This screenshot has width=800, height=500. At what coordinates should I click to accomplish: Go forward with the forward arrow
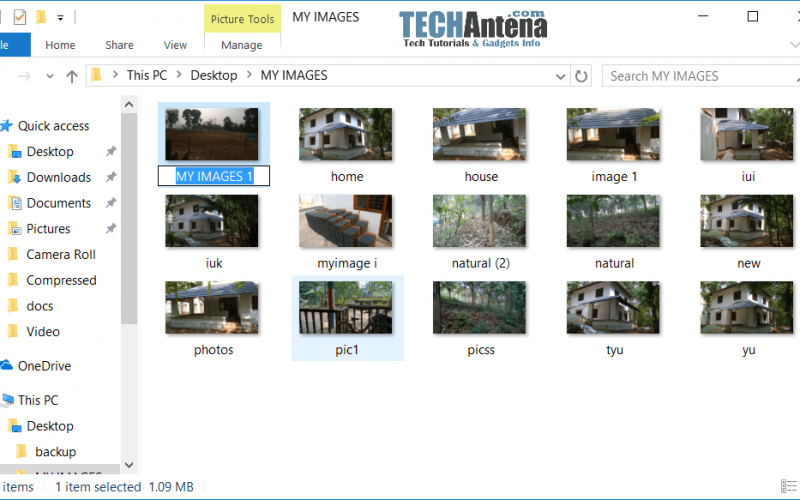click(x=24, y=77)
